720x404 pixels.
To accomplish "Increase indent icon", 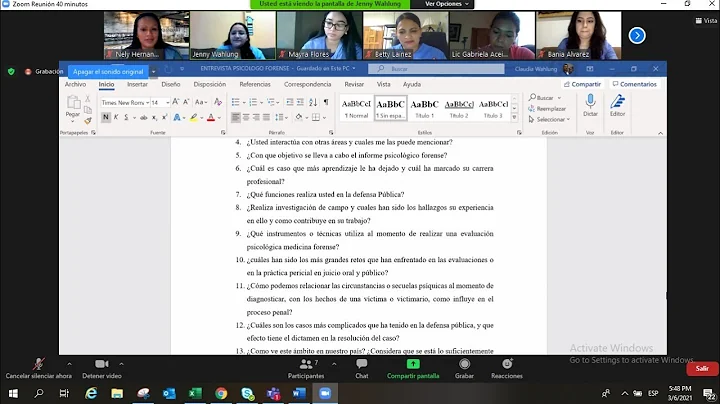I will pos(300,102).
